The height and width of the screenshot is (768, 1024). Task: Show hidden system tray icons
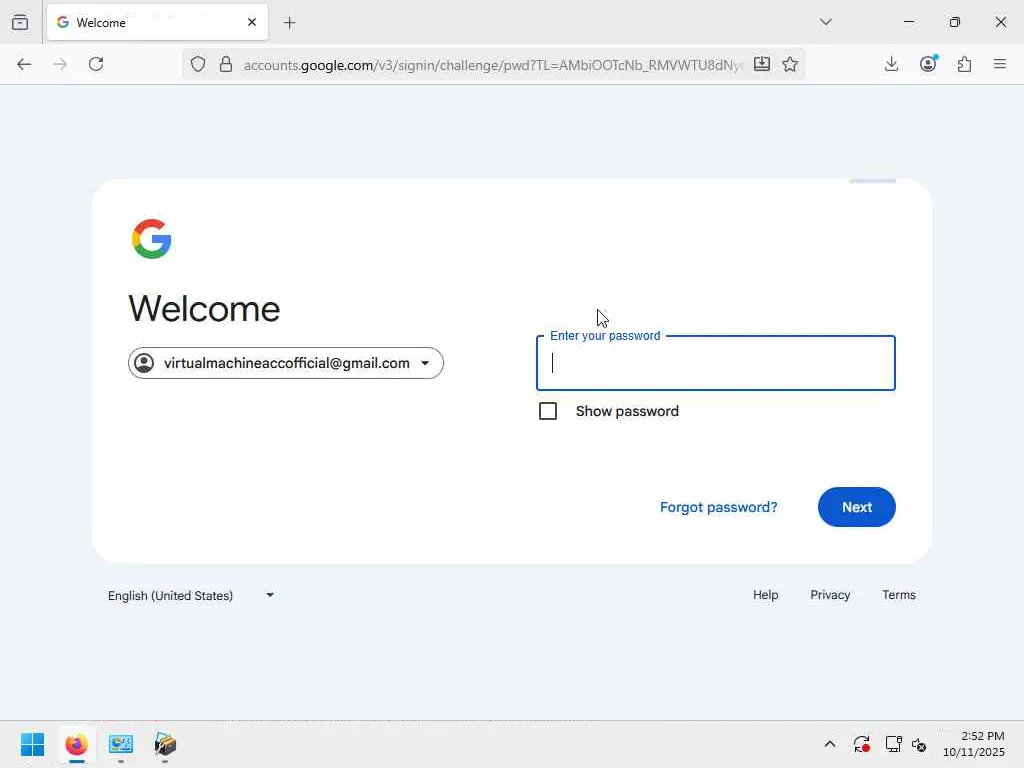pyautogui.click(x=829, y=744)
